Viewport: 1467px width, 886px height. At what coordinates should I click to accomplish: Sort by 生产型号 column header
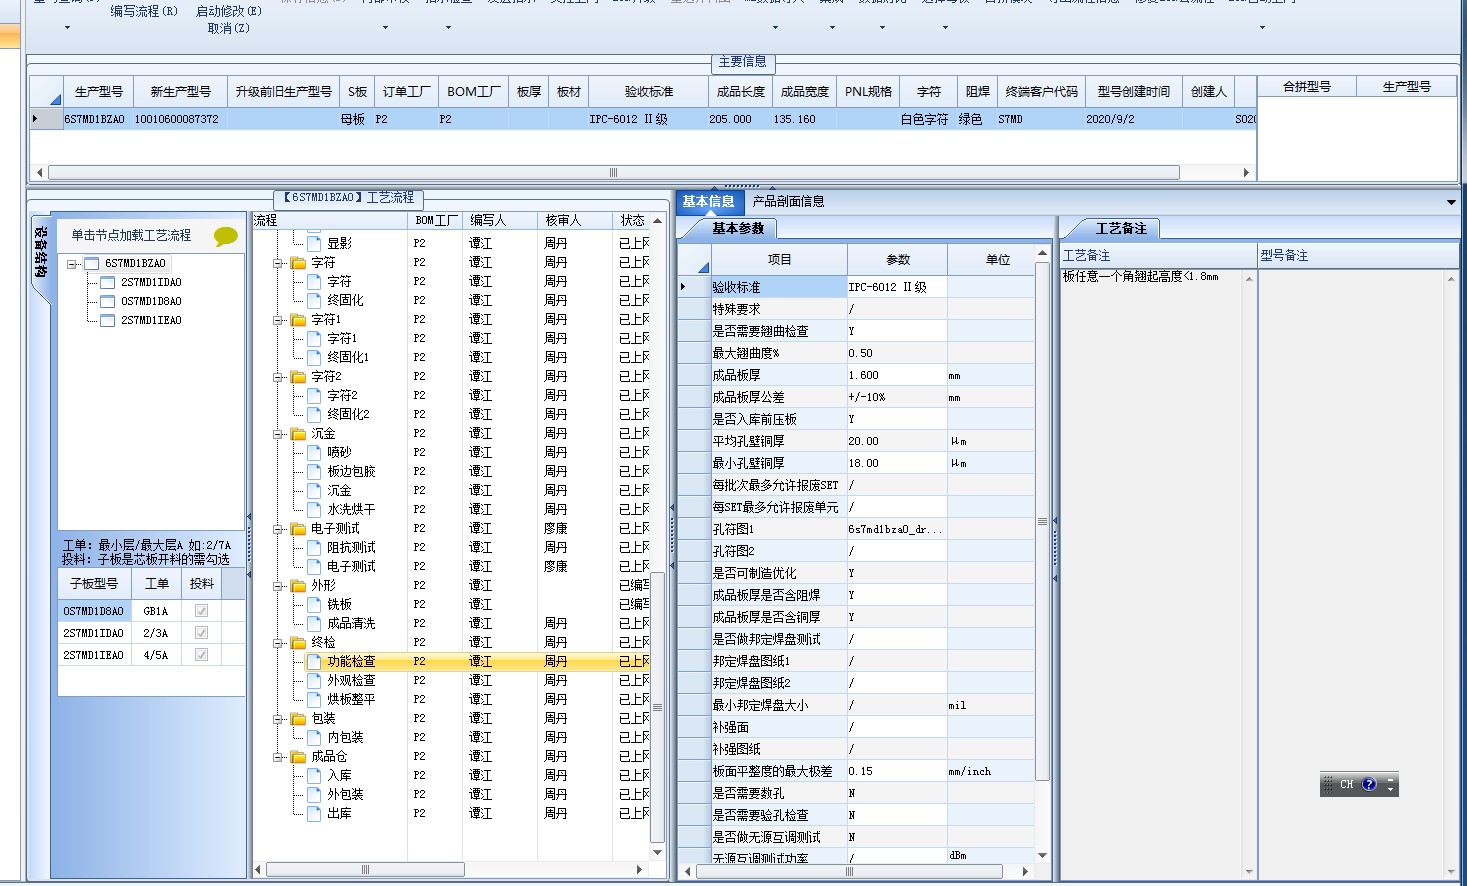(x=99, y=92)
